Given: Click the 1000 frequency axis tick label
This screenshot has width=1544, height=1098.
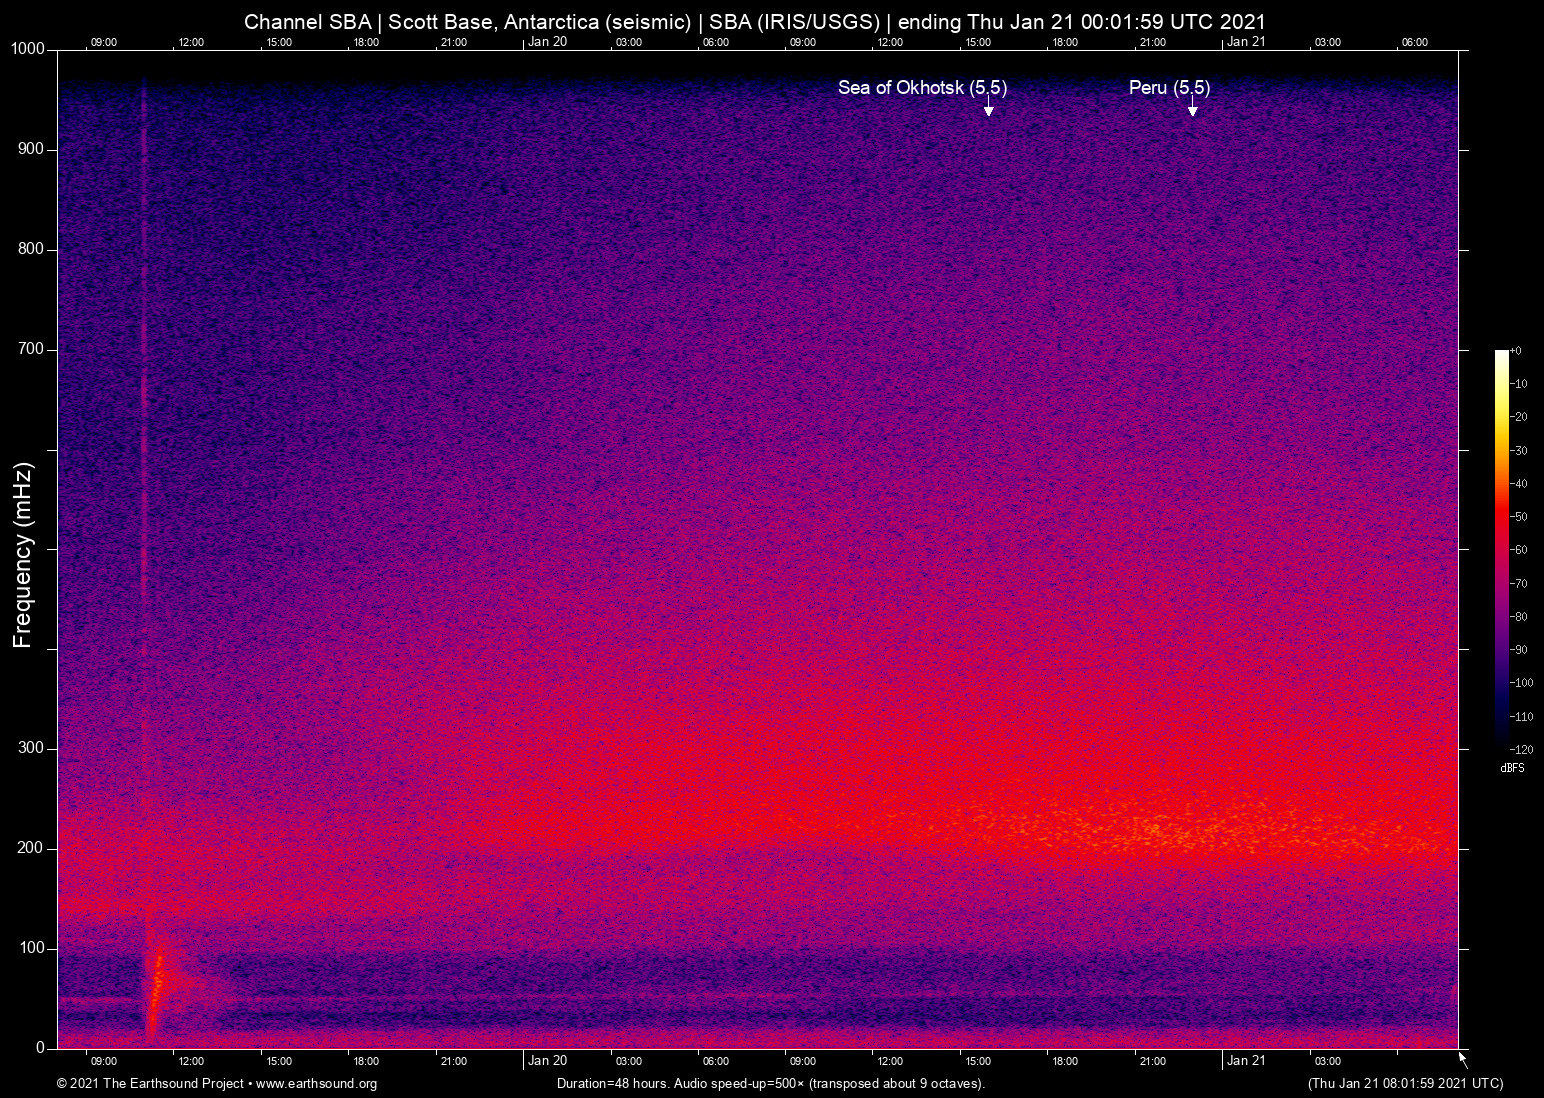Looking at the screenshot, I should 27,49.
